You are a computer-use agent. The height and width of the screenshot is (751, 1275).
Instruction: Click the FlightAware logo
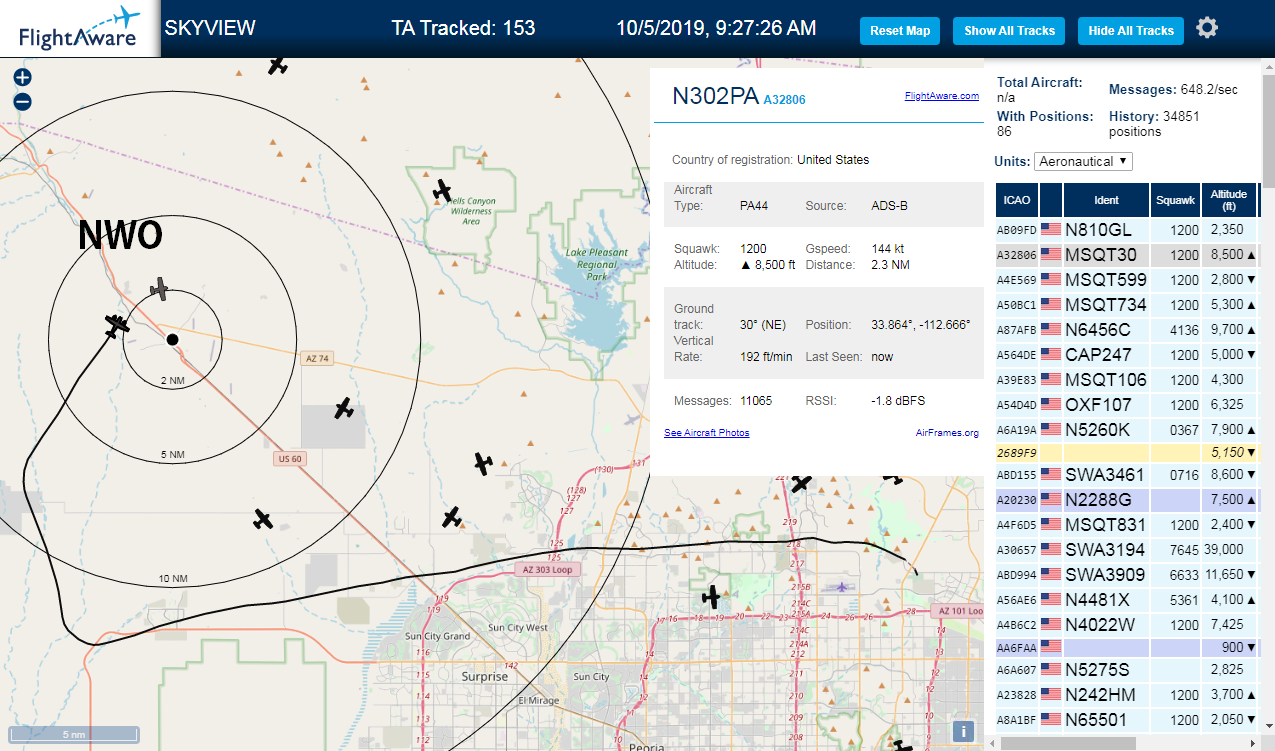(78, 29)
